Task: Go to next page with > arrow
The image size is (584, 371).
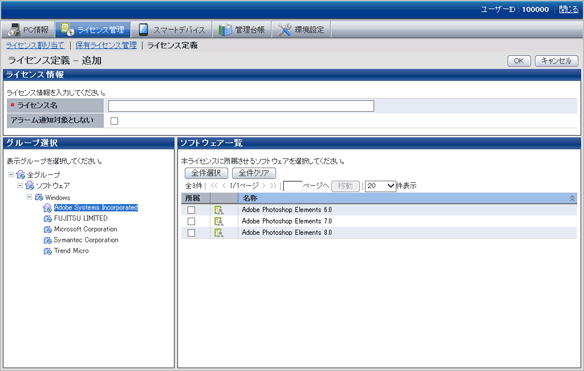Action: (x=264, y=186)
